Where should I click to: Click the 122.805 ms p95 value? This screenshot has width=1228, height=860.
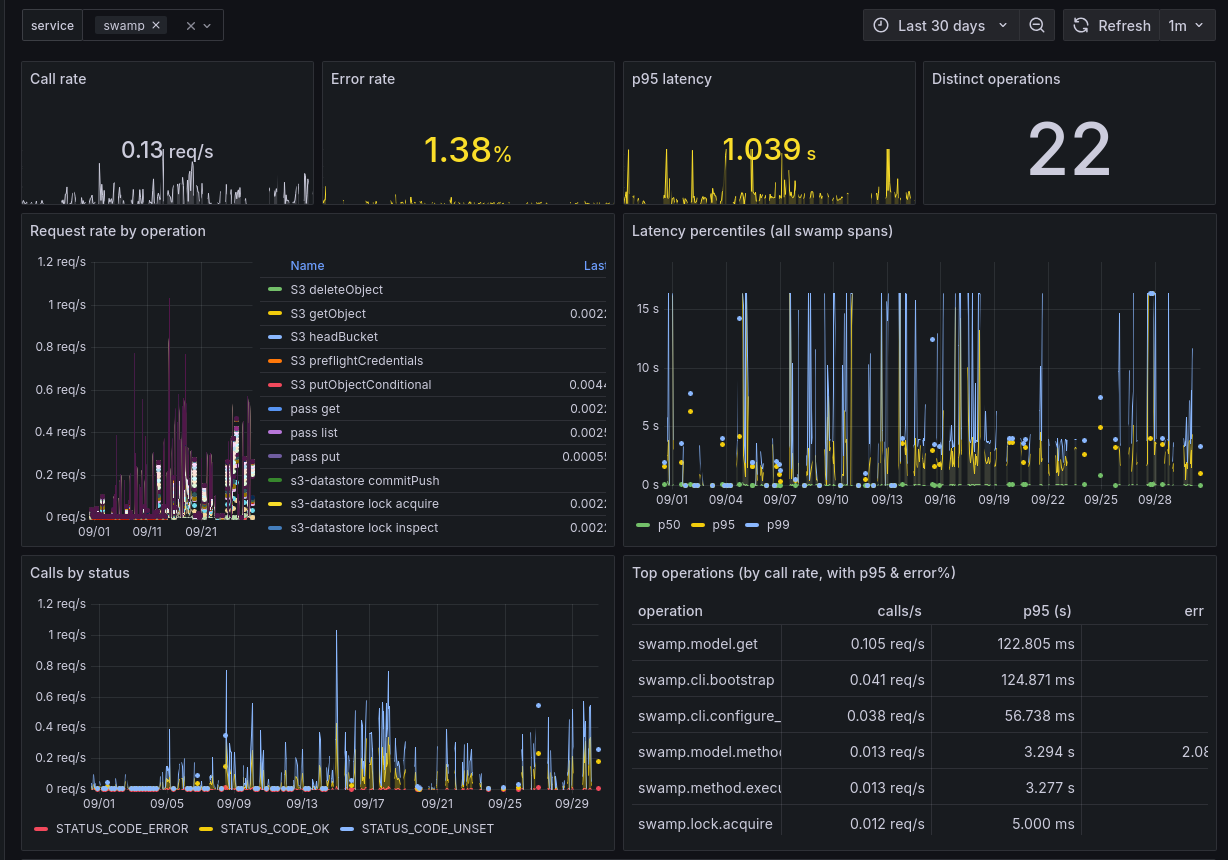coord(1036,644)
